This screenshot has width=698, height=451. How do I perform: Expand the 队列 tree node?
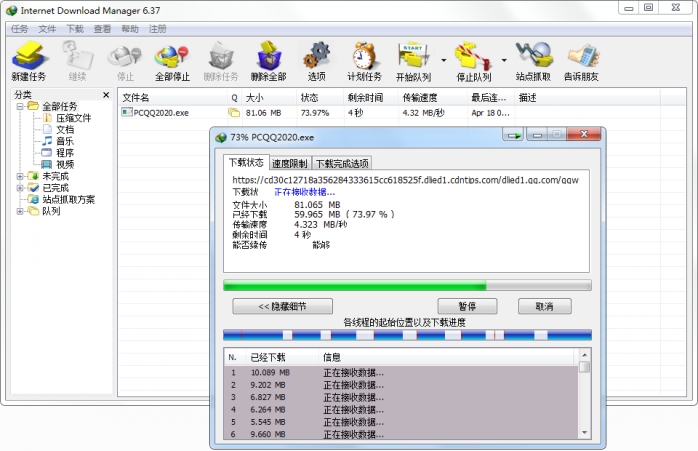point(20,211)
